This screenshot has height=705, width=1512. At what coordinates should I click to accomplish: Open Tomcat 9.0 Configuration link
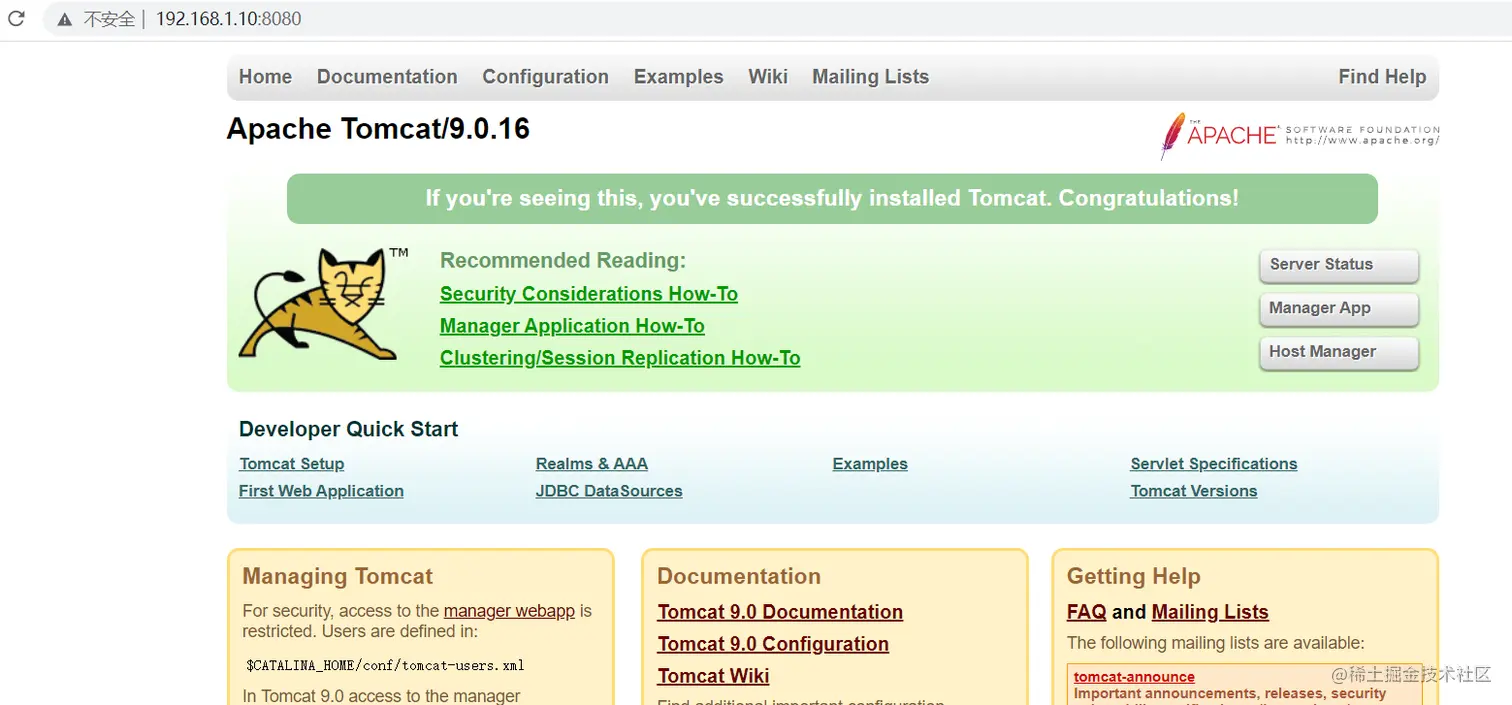tap(773, 644)
